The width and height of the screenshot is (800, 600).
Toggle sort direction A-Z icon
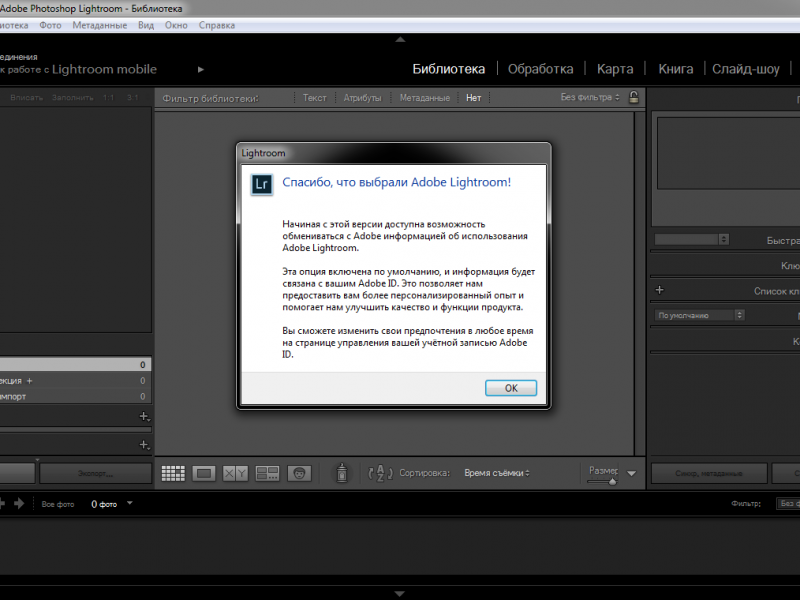pos(381,473)
